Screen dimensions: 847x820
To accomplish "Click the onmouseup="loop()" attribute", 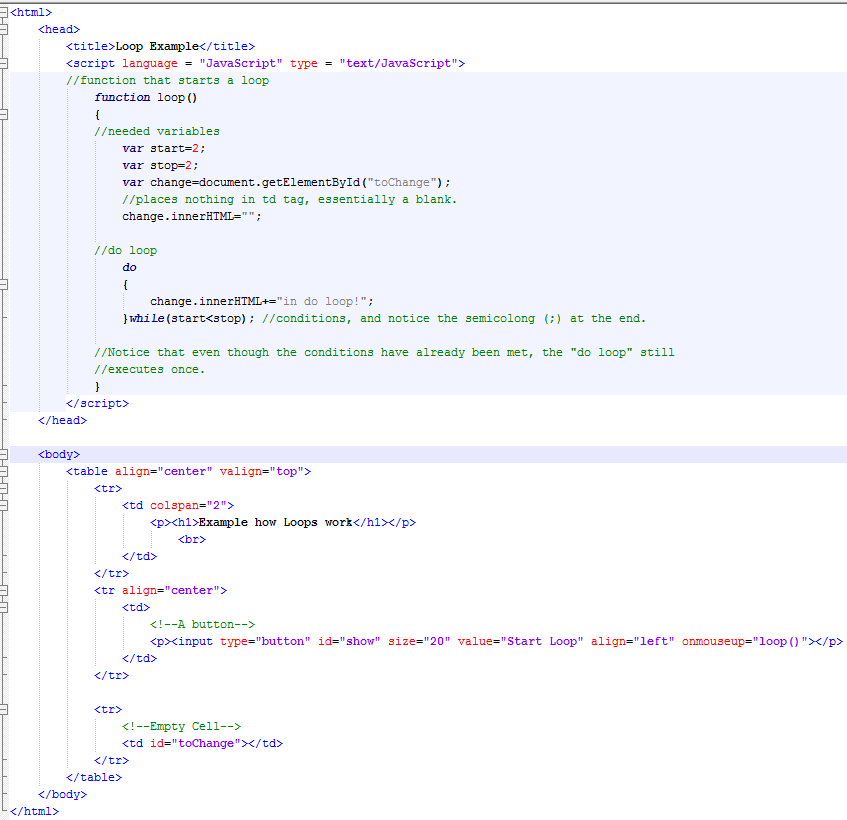I will pyautogui.click(x=745, y=642).
